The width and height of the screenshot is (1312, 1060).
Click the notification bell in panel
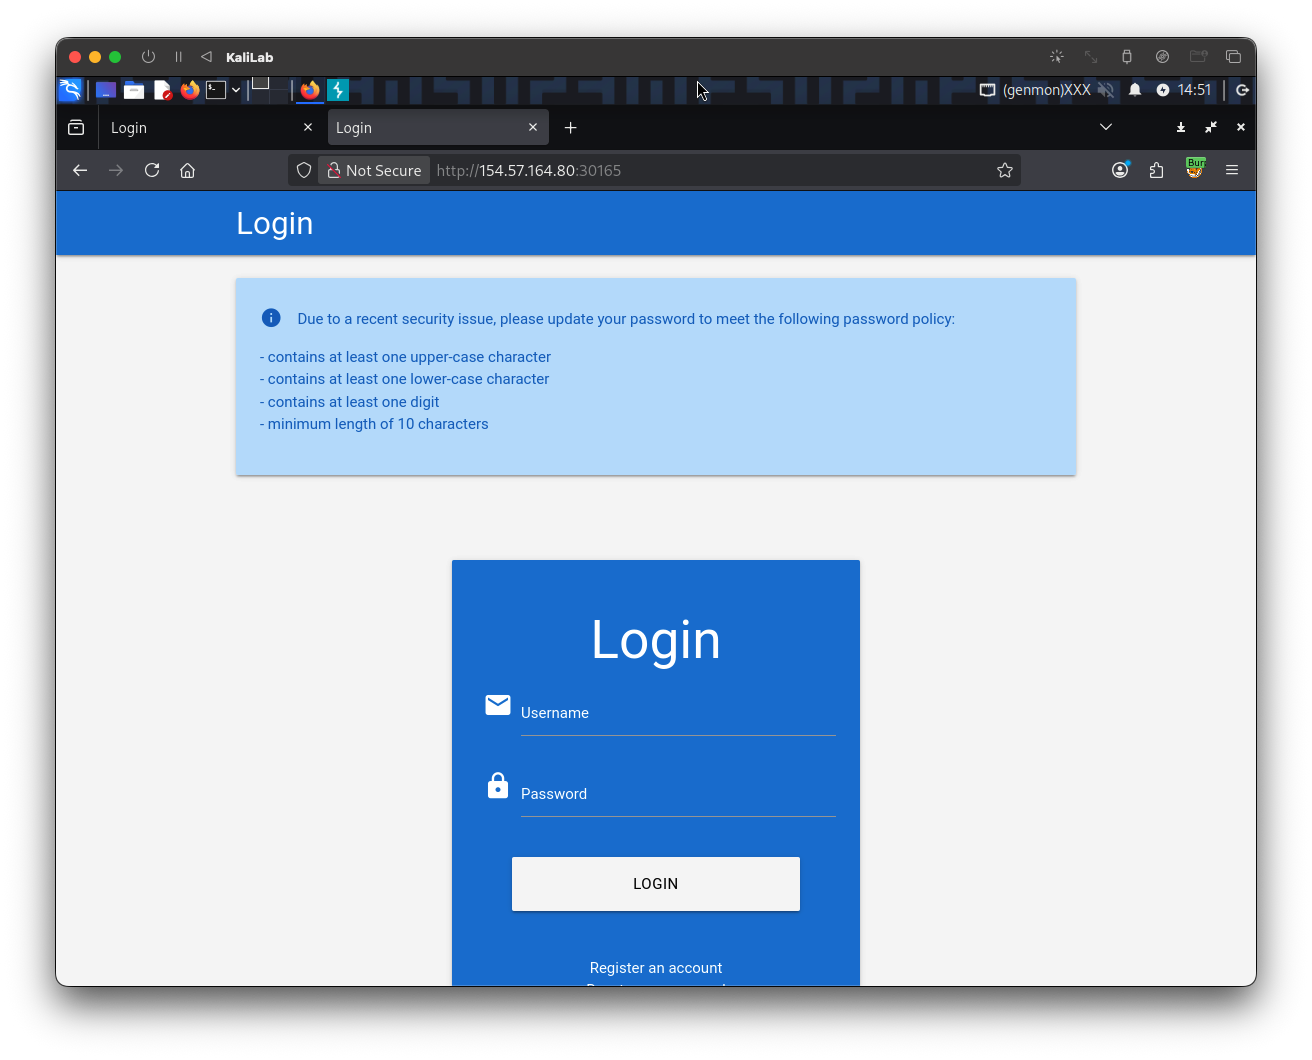(1135, 90)
